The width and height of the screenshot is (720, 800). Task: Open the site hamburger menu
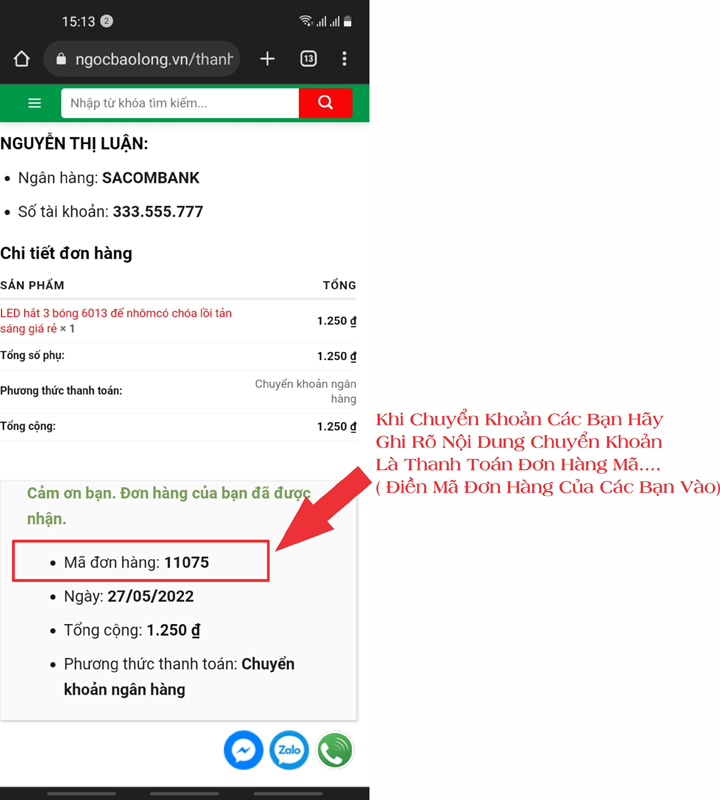pos(35,103)
